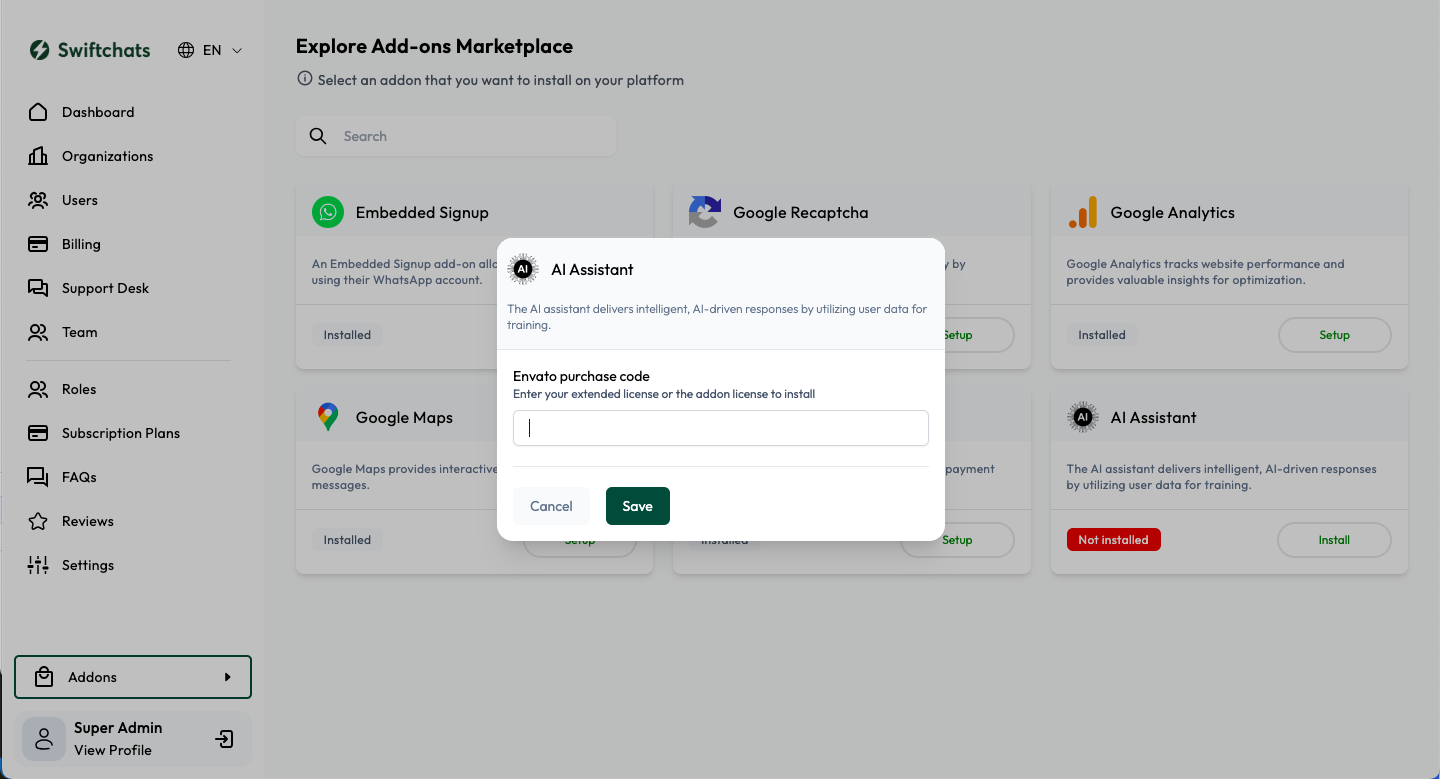Open Settings via the sliders icon
This screenshot has width=1440, height=779.
(37, 564)
